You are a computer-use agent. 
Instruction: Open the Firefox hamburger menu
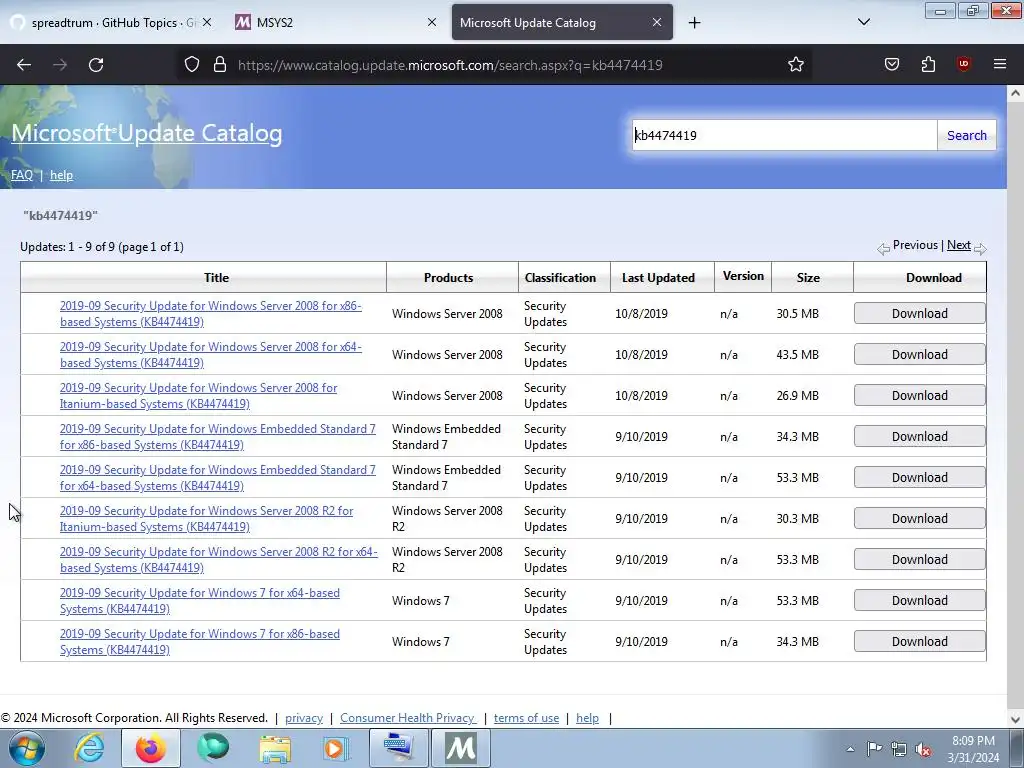[x=1000, y=64]
